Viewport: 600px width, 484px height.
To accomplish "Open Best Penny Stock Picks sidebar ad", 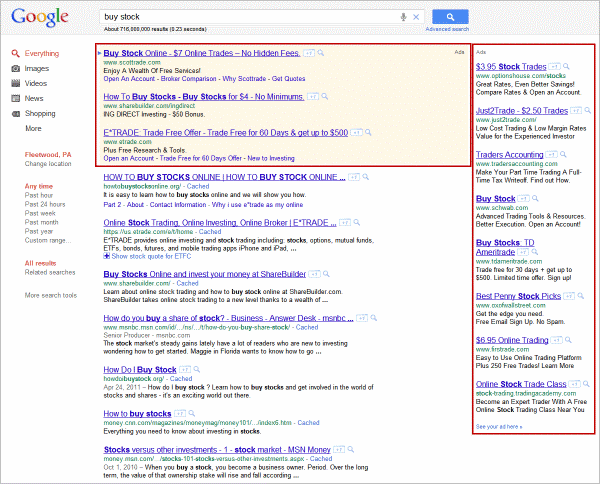I will click(518, 297).
